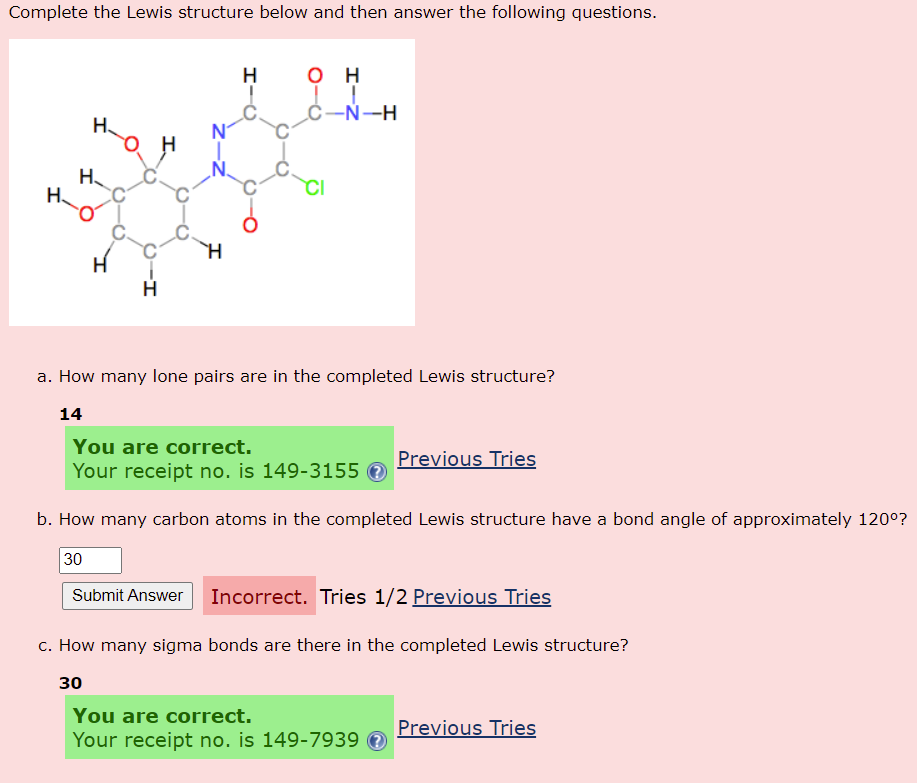The image size is (917, 783).
Task: Open Previous Tries for question c
Action: pos(466,727)
